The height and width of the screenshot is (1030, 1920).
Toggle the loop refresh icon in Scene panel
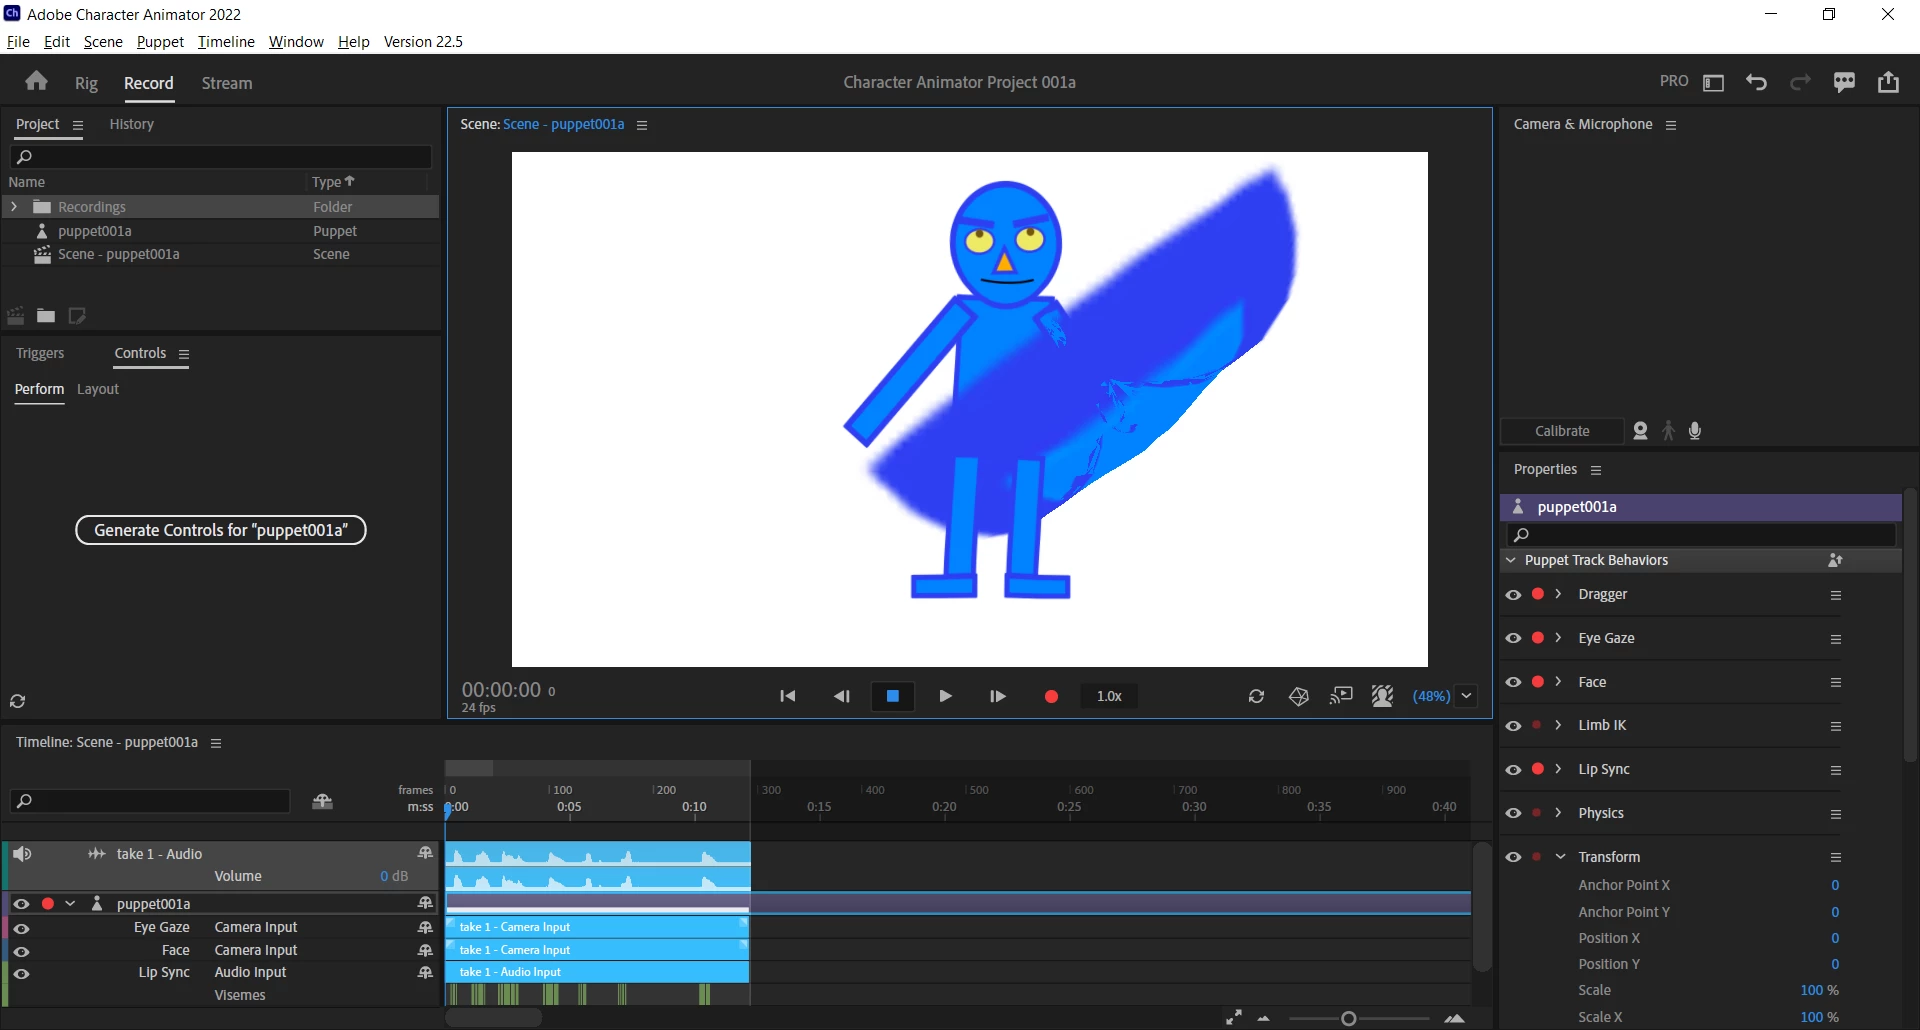point(1256,696)
